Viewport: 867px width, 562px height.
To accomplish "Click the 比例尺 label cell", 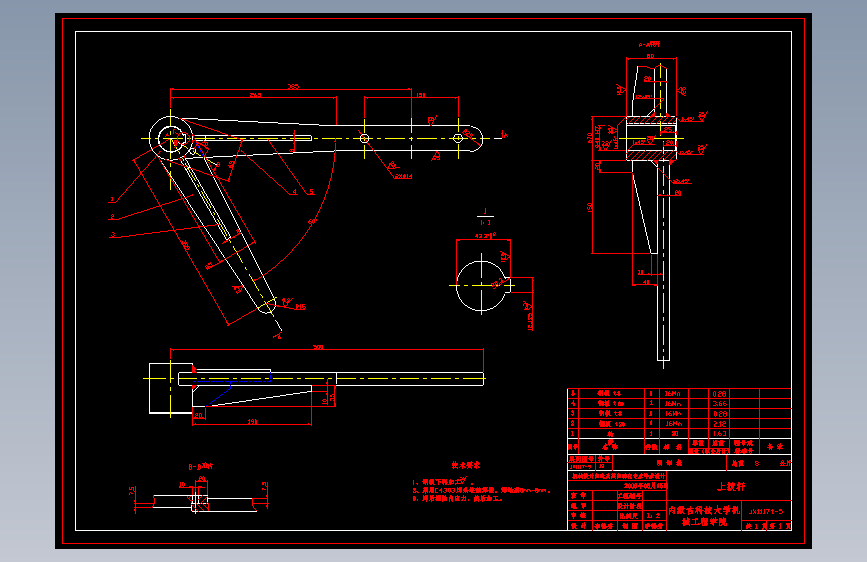I will 629,516.
